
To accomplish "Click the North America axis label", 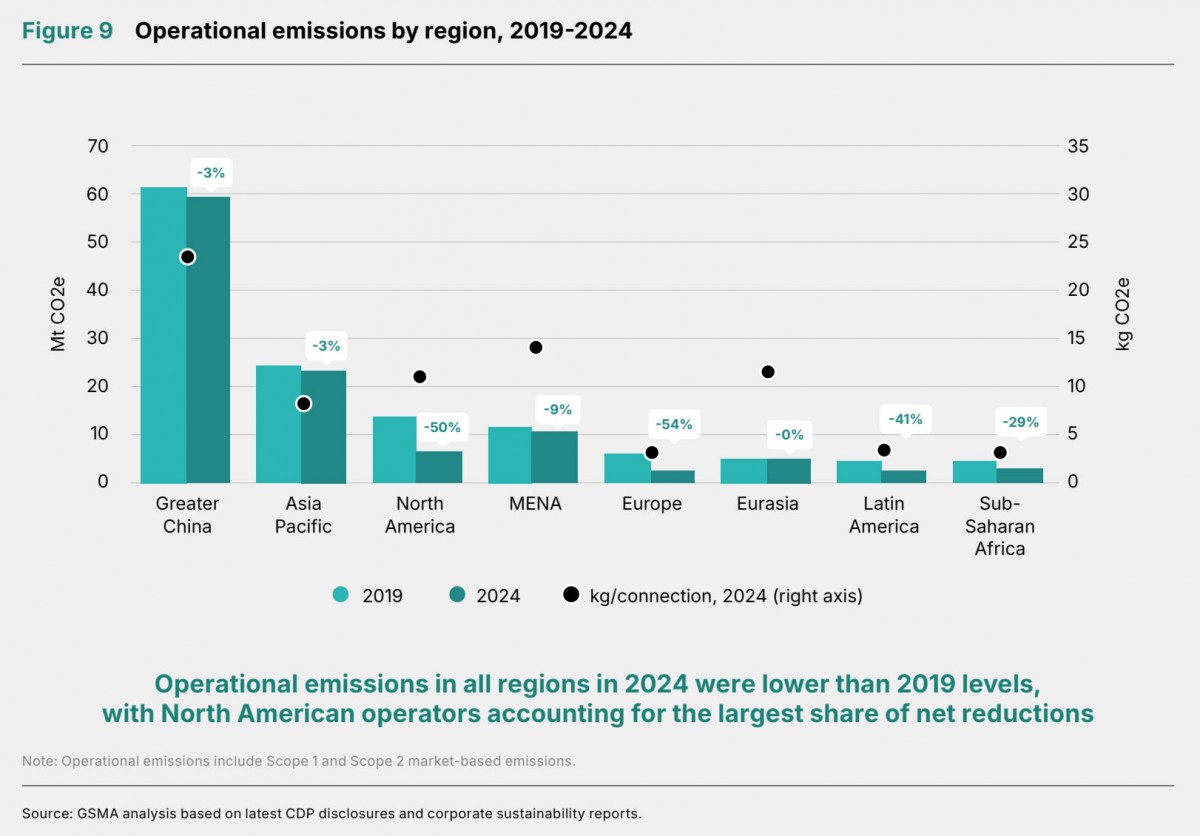I will tap(420, 514).
